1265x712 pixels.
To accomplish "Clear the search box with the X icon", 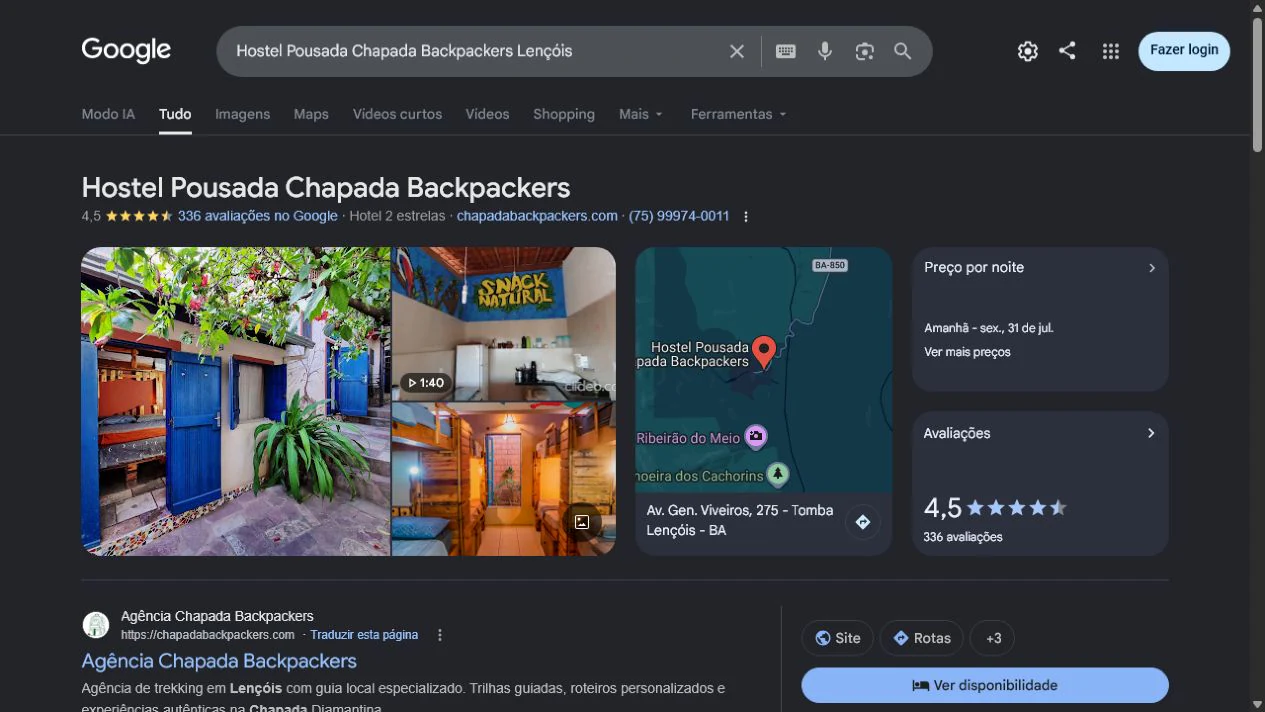I will (737, 51).
